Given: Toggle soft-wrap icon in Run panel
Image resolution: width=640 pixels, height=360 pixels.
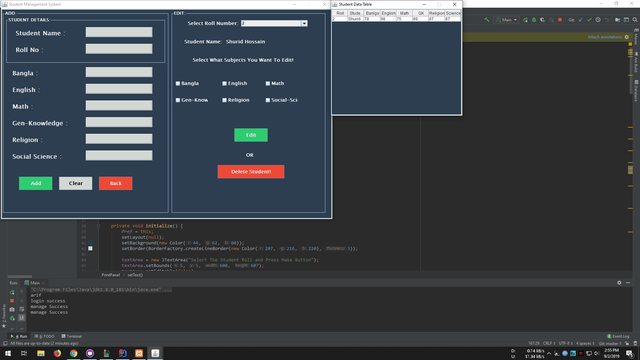Looking at the screenshot, I should [22, 309].
